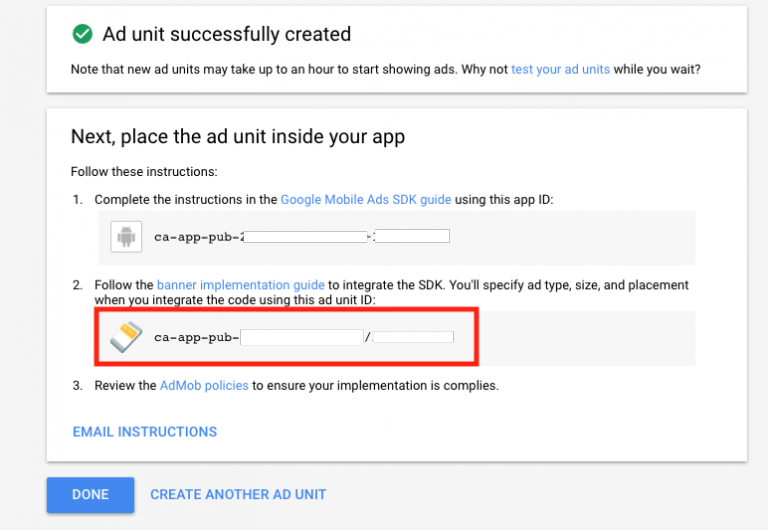Click the "Ad unit successfully created" heading
Viewport: 768px width, 530px height.
(227, 34)
